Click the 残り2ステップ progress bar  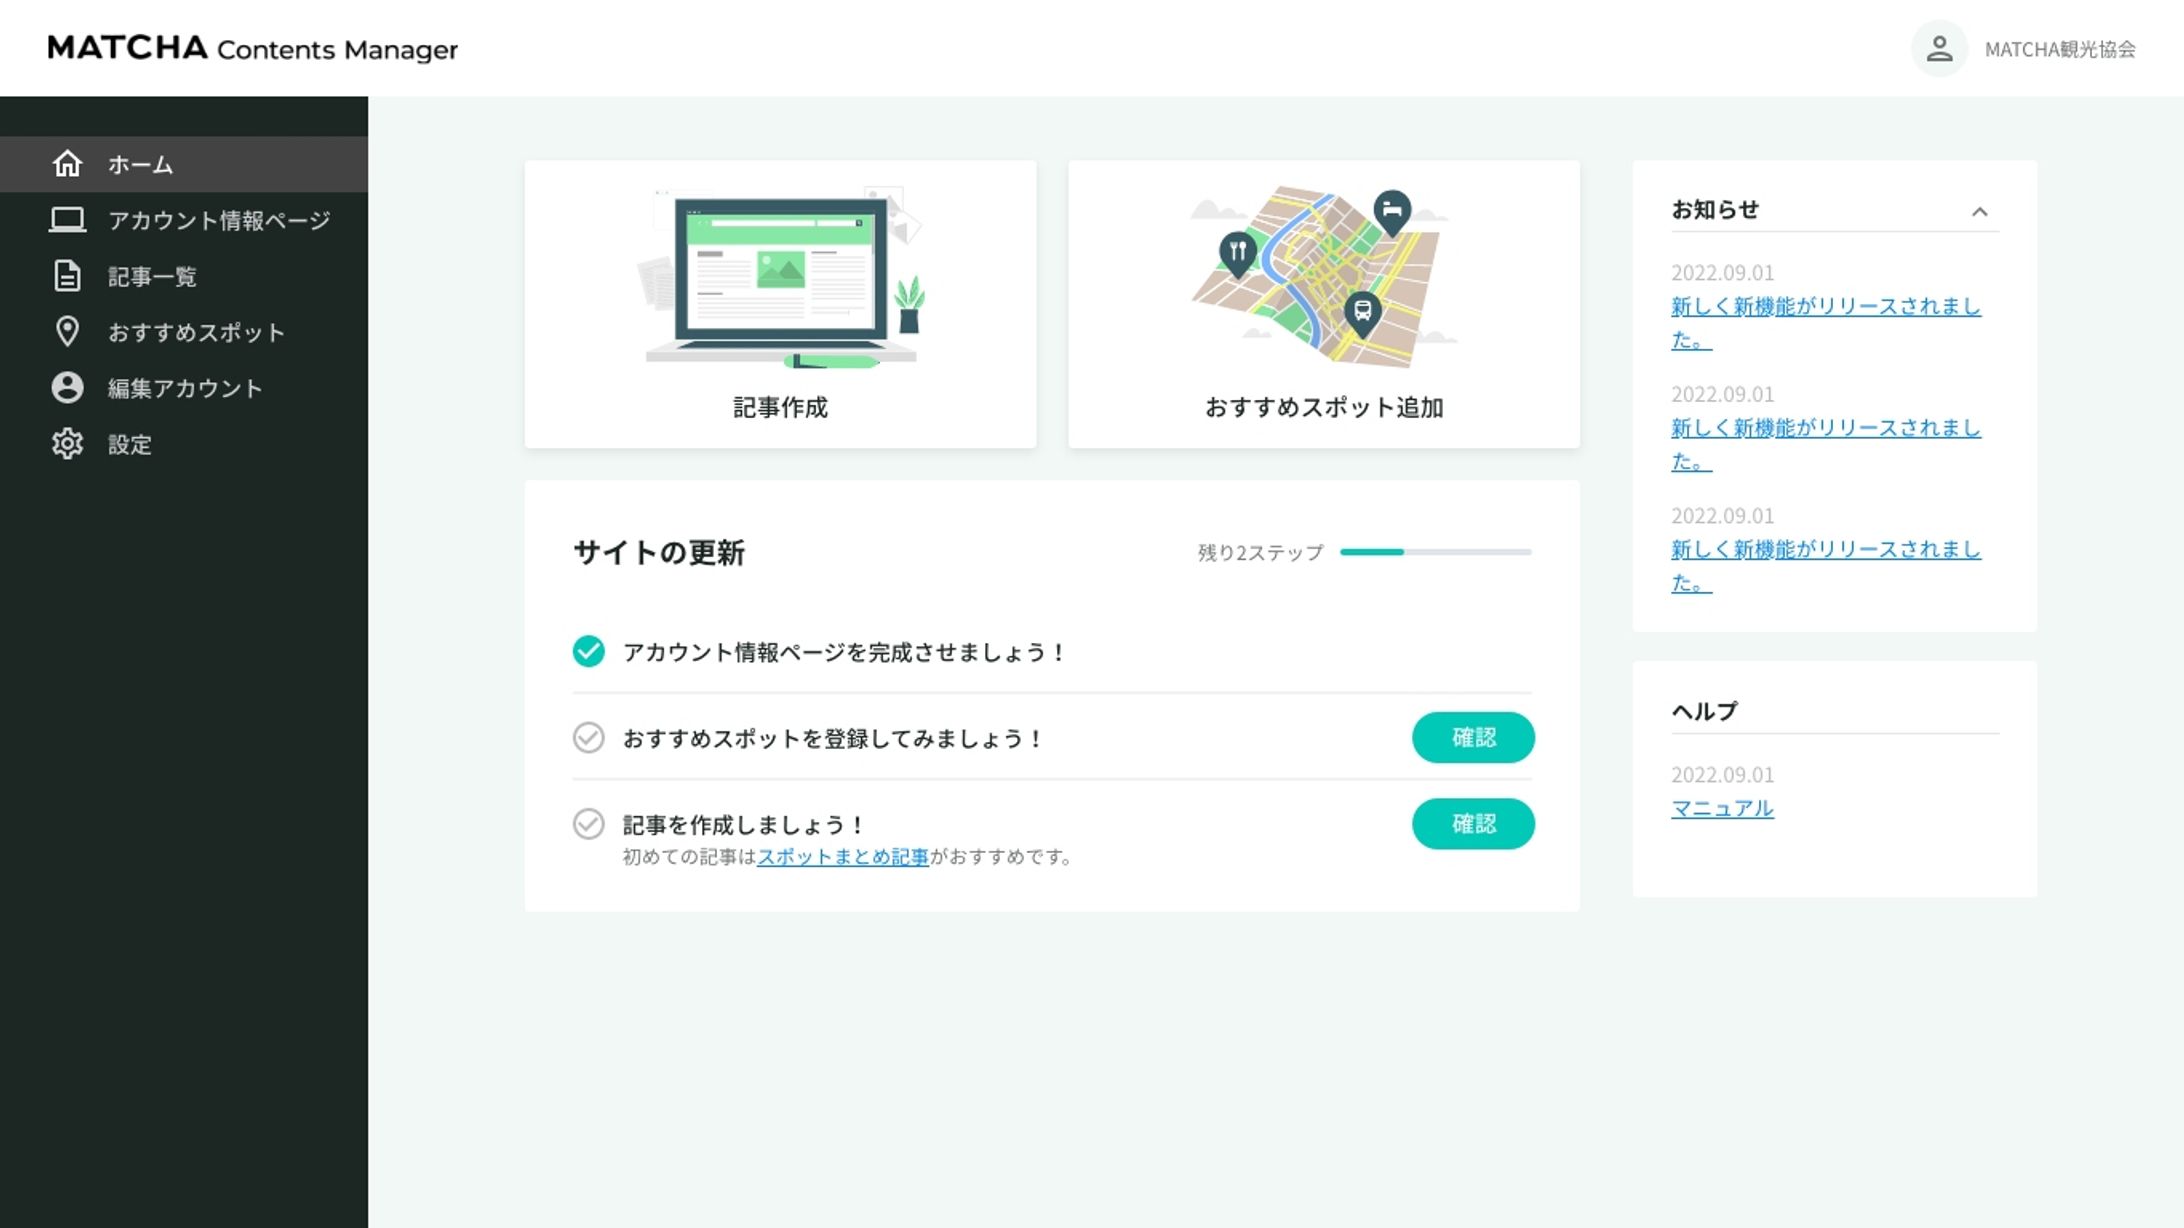click(1435, 552)
